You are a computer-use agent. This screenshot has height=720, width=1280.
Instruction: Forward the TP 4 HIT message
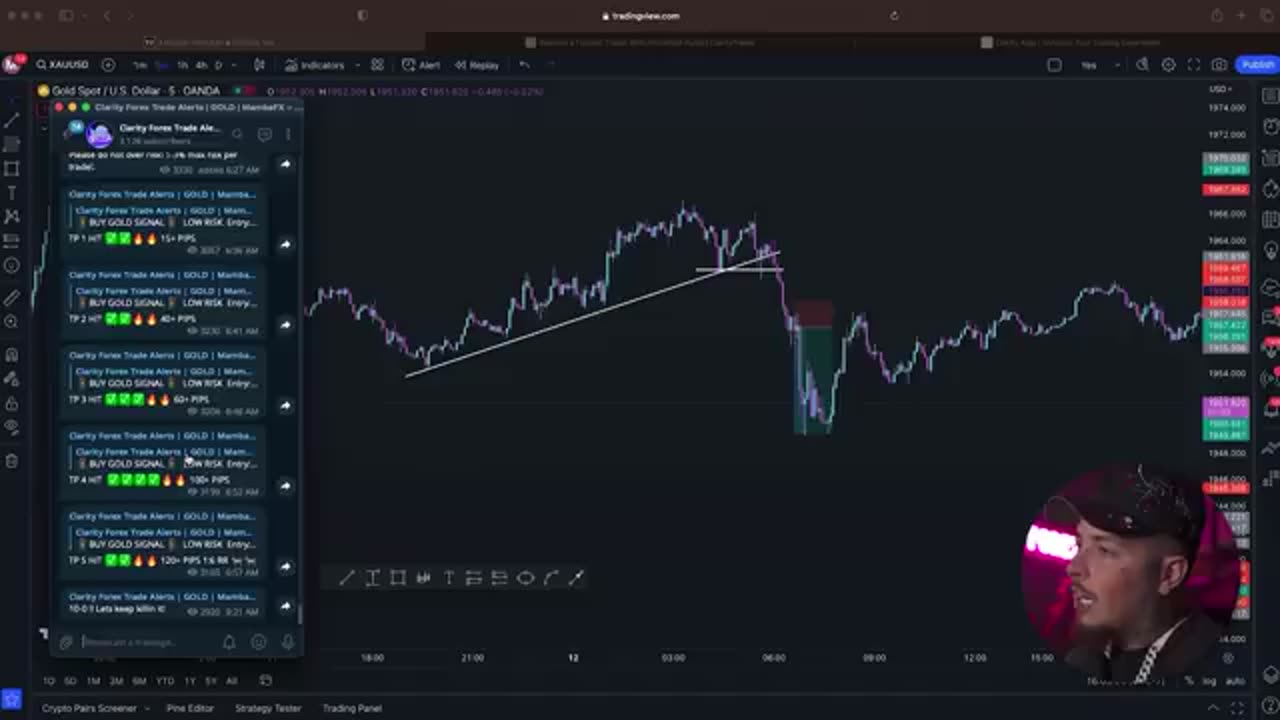[x=285, y=486]
